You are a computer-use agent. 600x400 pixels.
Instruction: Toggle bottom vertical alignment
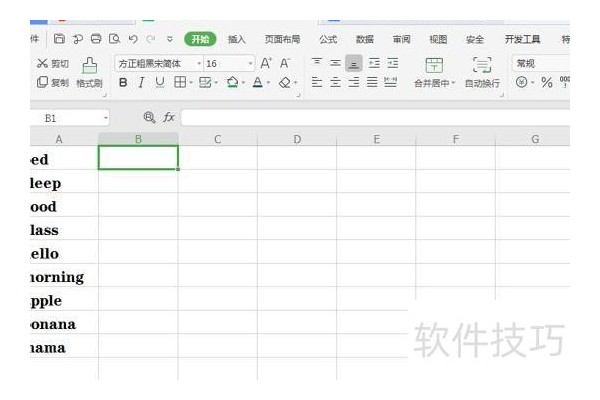tap(354, 63)
